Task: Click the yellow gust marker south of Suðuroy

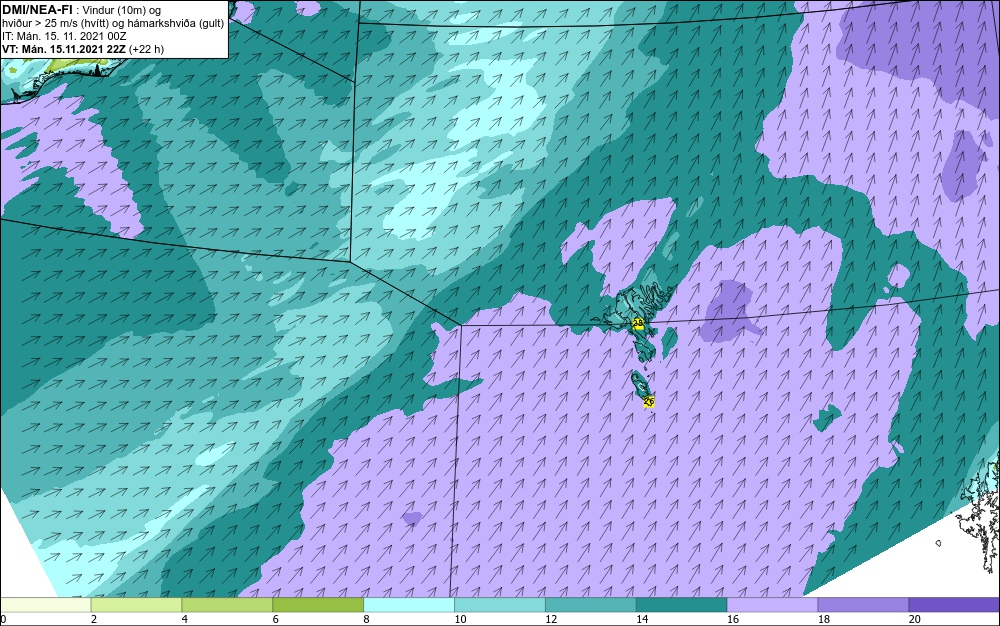Action: (x=649, y=401)
